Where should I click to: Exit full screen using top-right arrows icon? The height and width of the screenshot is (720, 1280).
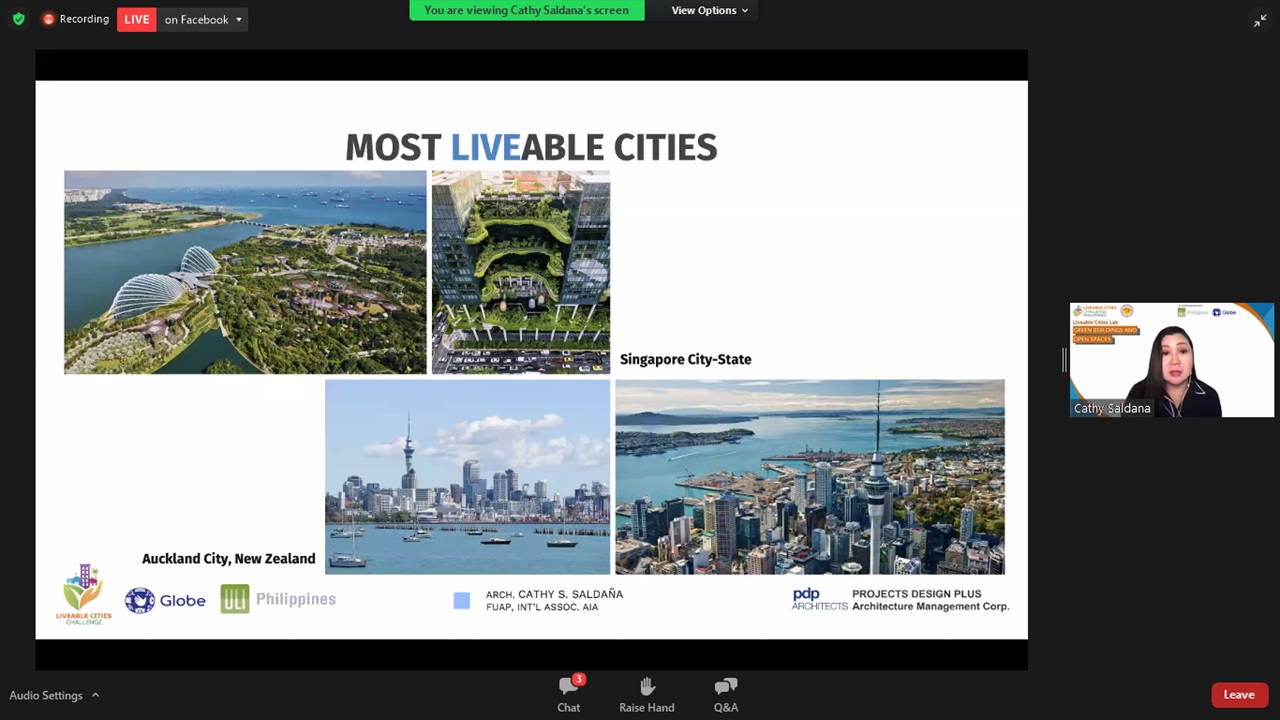click(1259, 21)
